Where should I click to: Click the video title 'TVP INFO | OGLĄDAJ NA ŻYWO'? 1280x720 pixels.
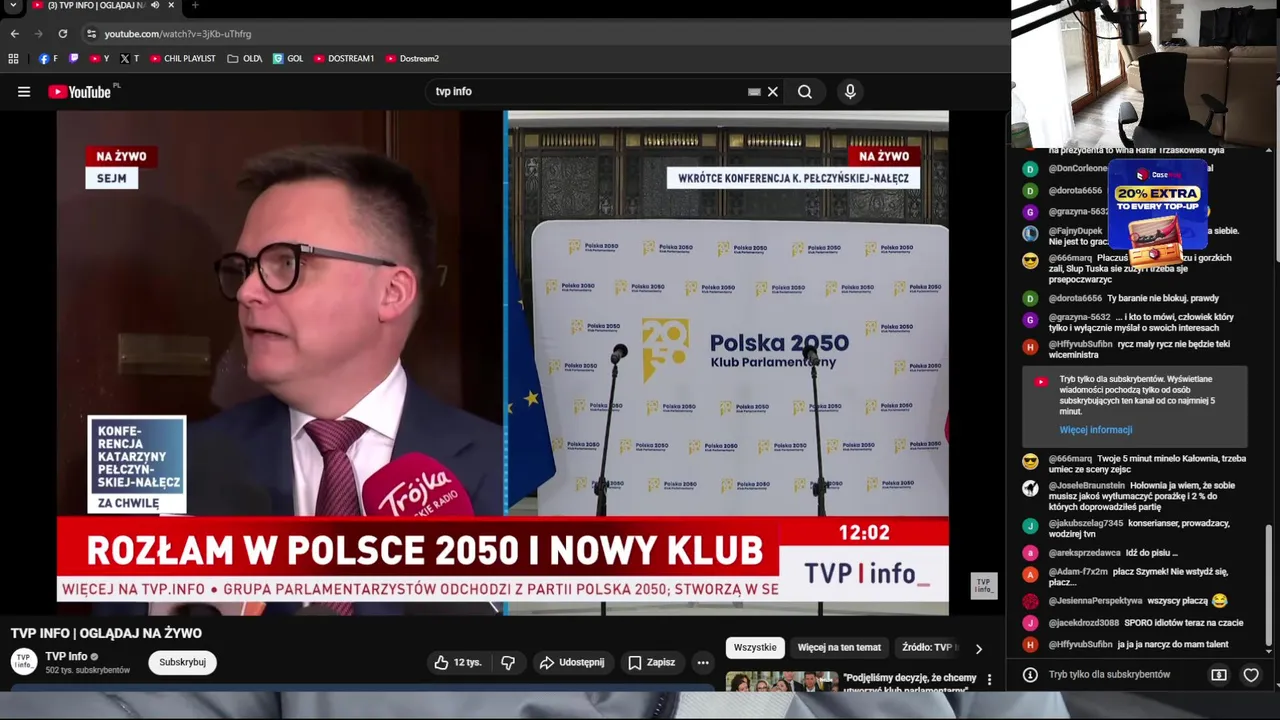[106, 633]
